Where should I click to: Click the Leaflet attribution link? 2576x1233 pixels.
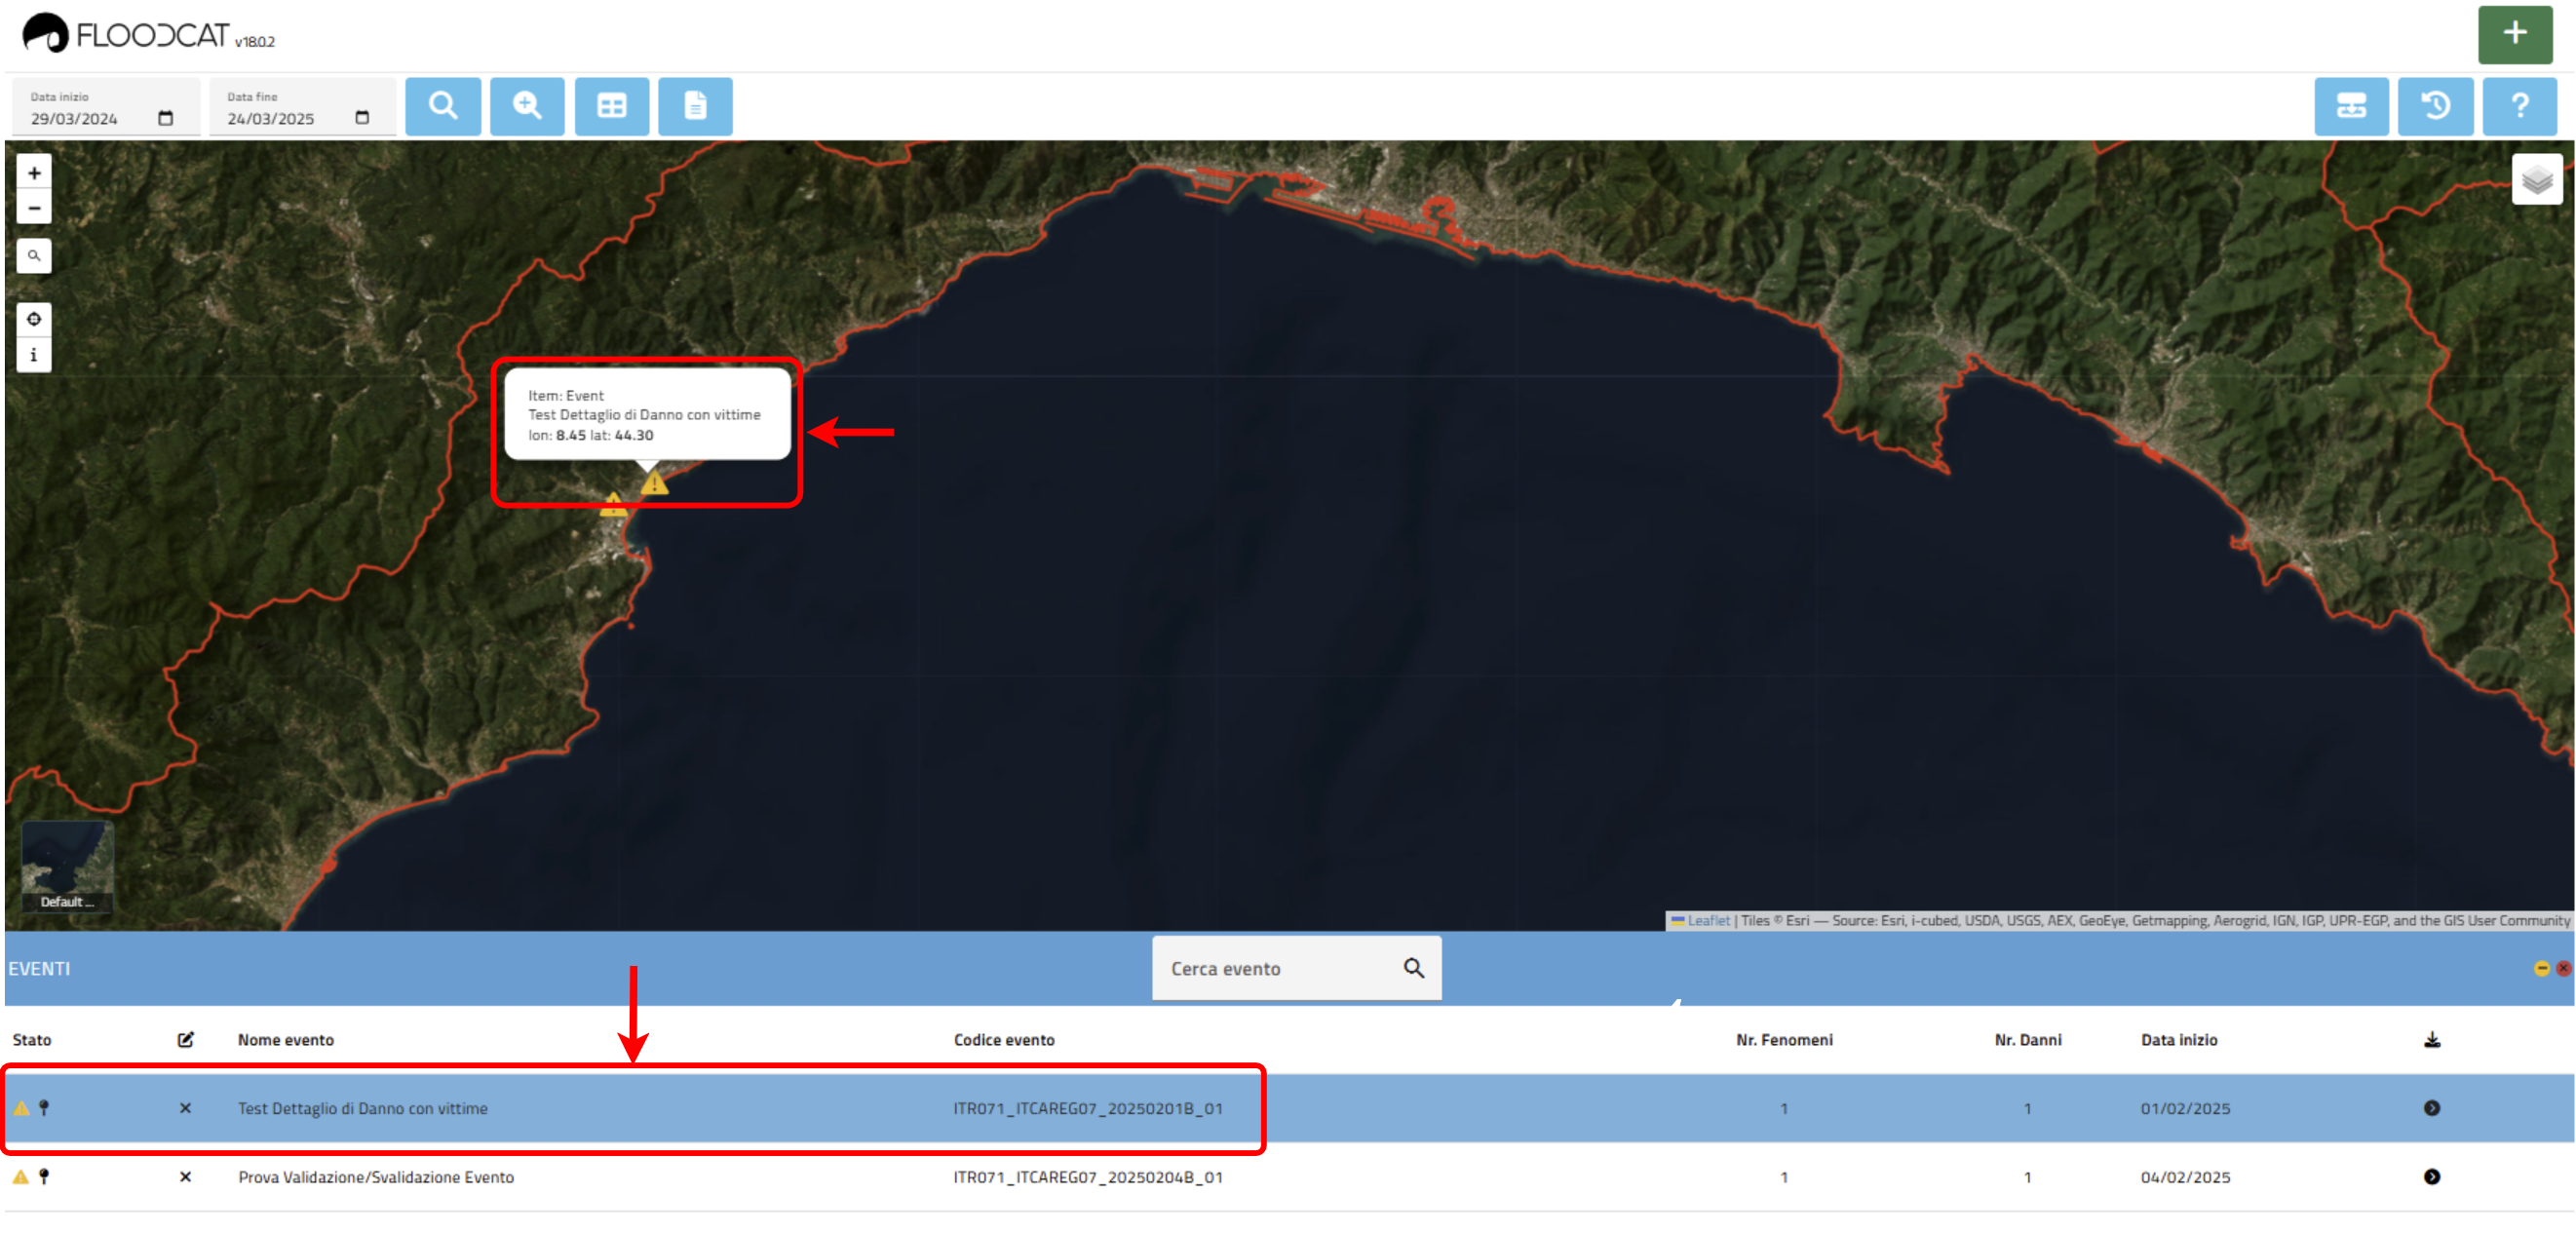pyautogui.click(x=1707, y=920)
